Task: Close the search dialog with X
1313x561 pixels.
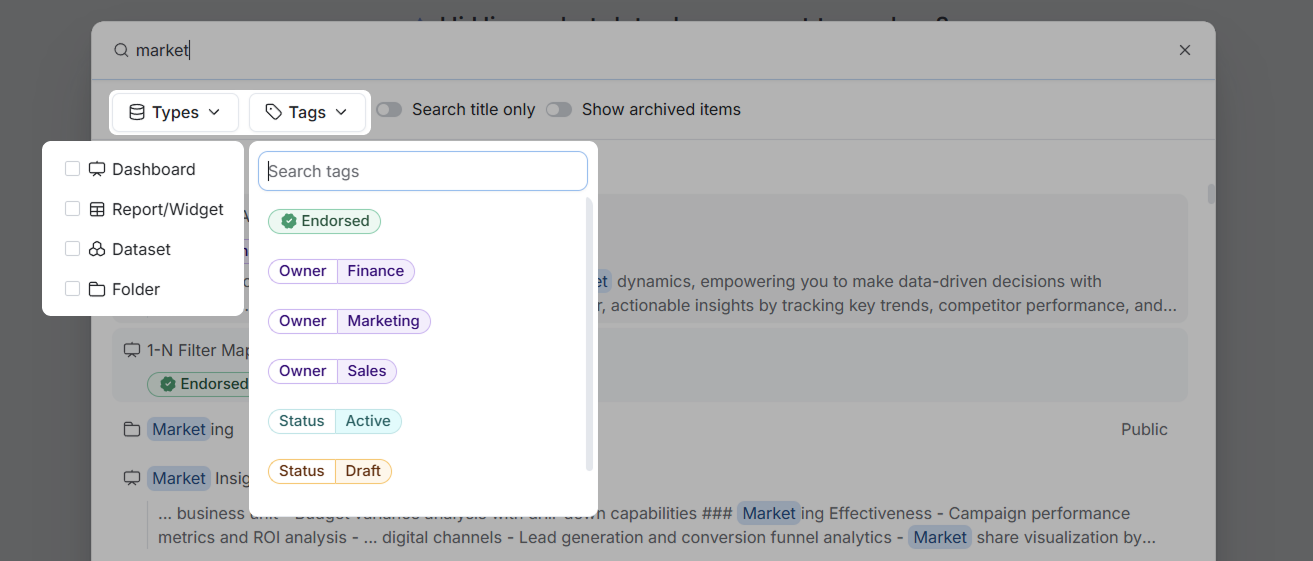Action: point(1185,50)
